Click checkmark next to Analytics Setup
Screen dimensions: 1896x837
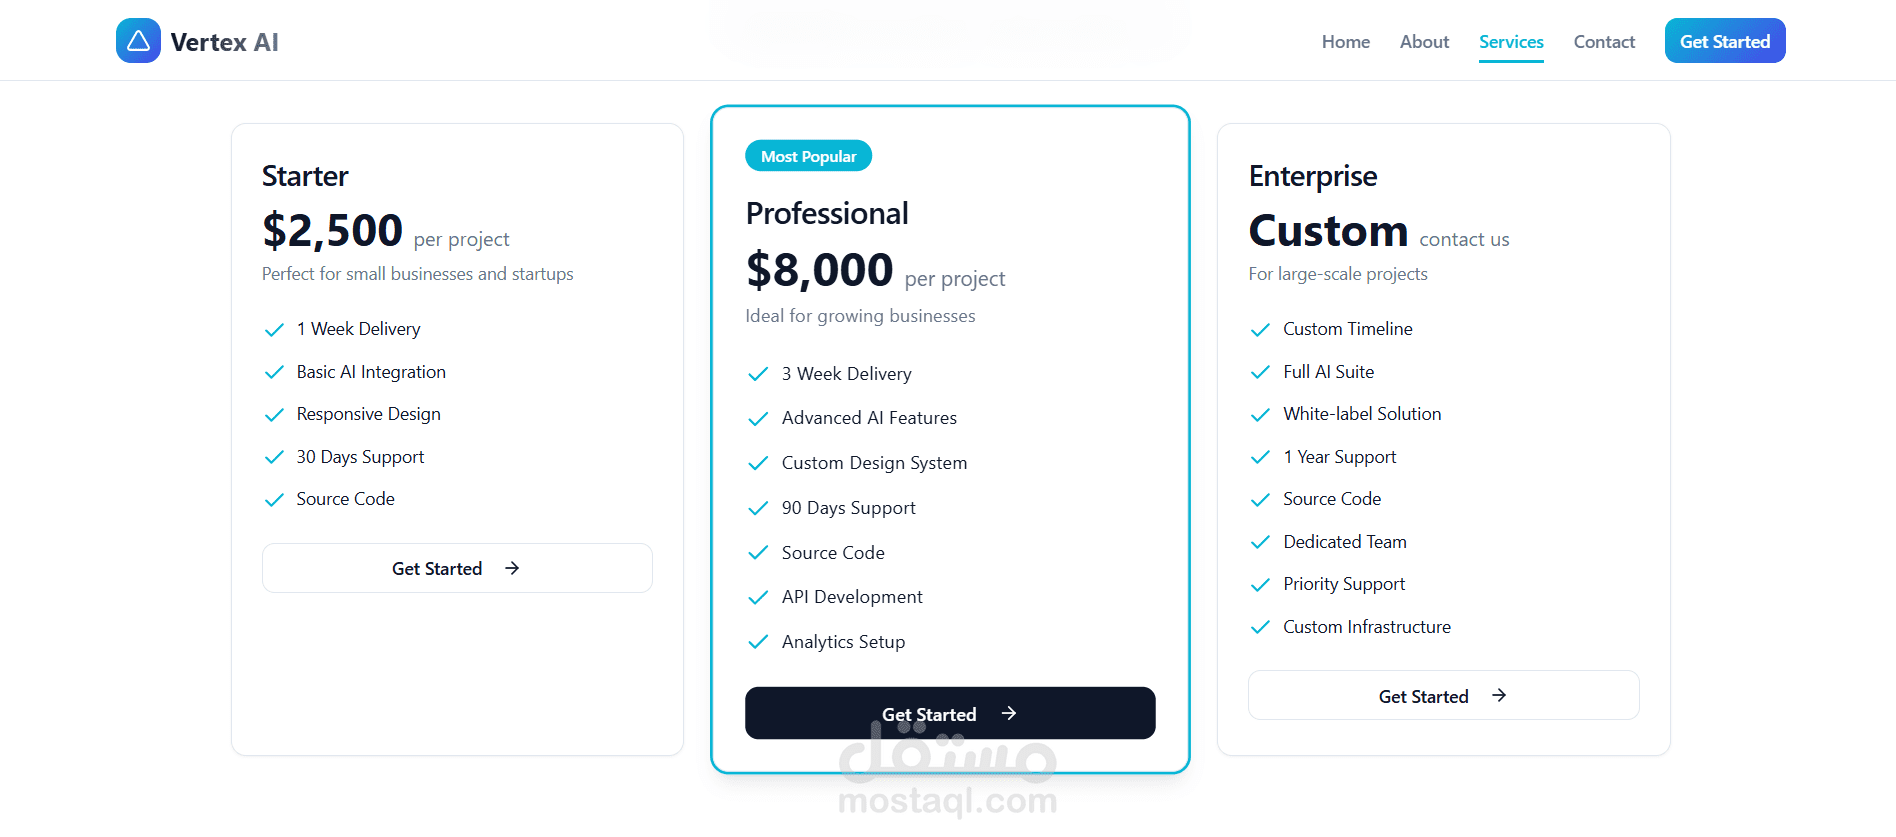[758, 642]
